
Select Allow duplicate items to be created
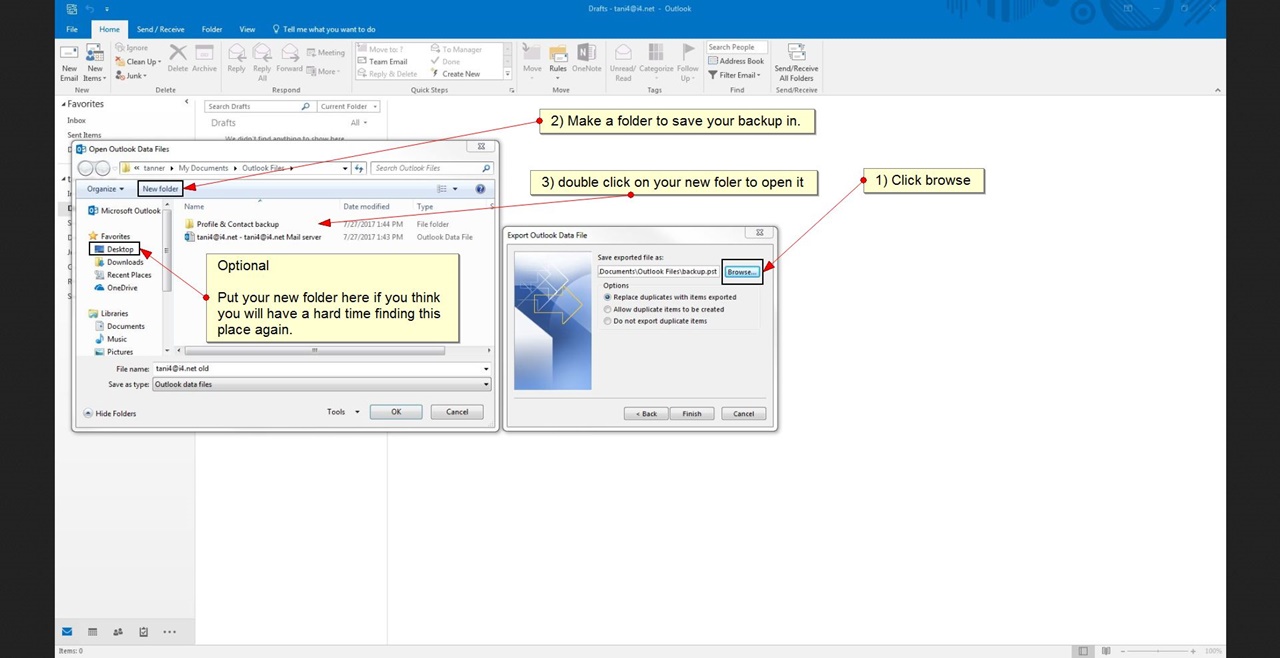tap(607, 309)
